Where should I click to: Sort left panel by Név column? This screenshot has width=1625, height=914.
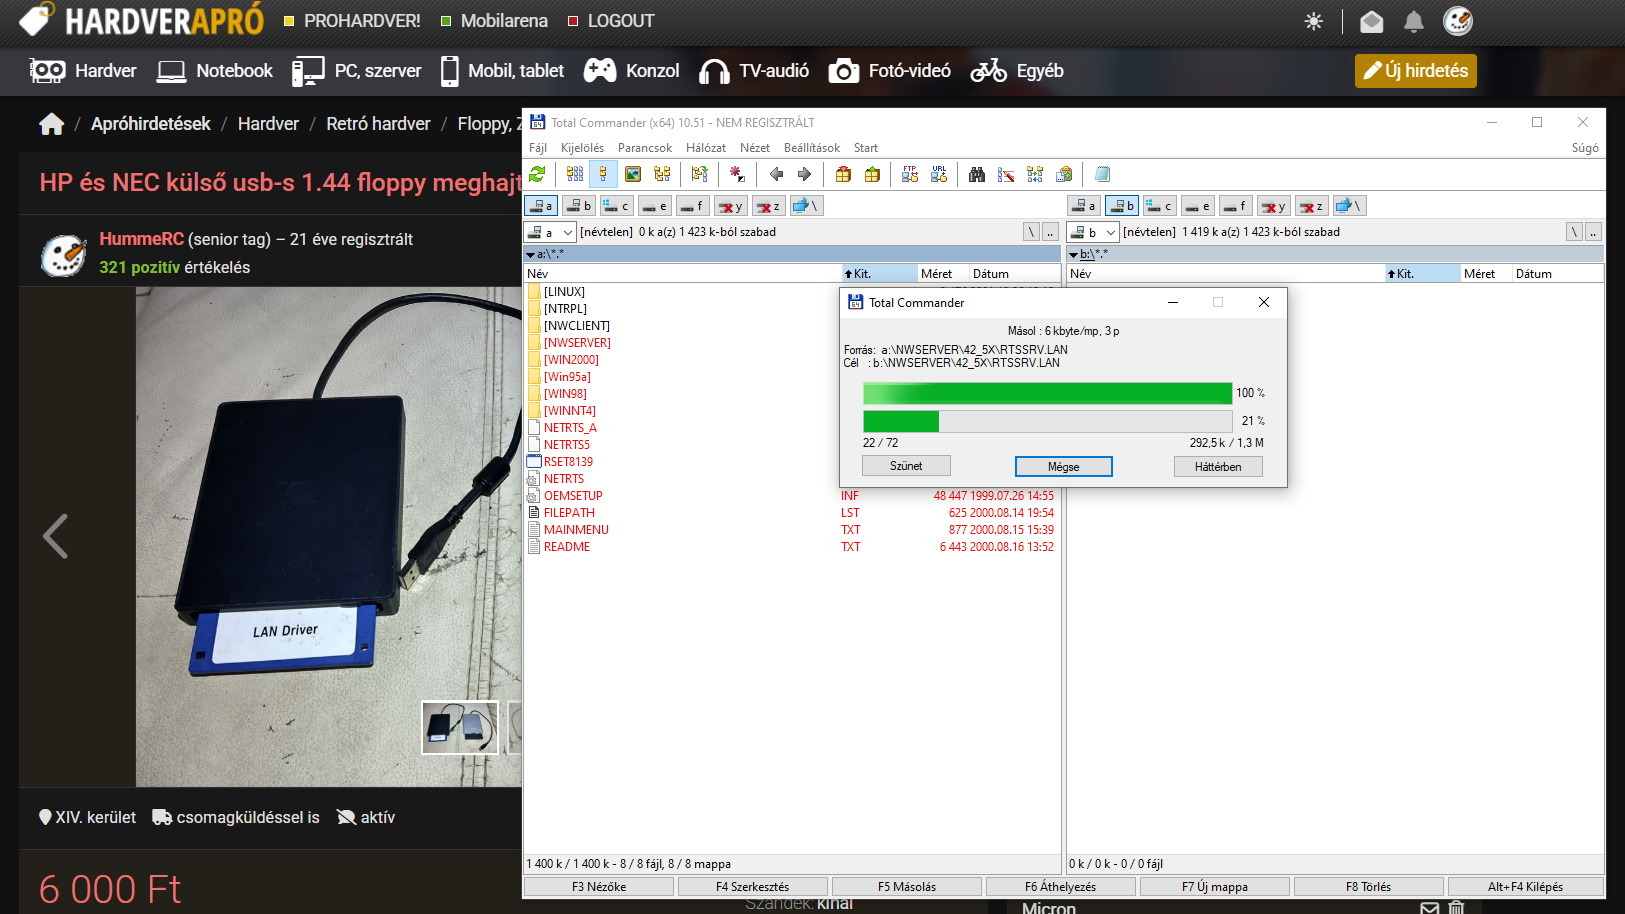click(683, 273)
